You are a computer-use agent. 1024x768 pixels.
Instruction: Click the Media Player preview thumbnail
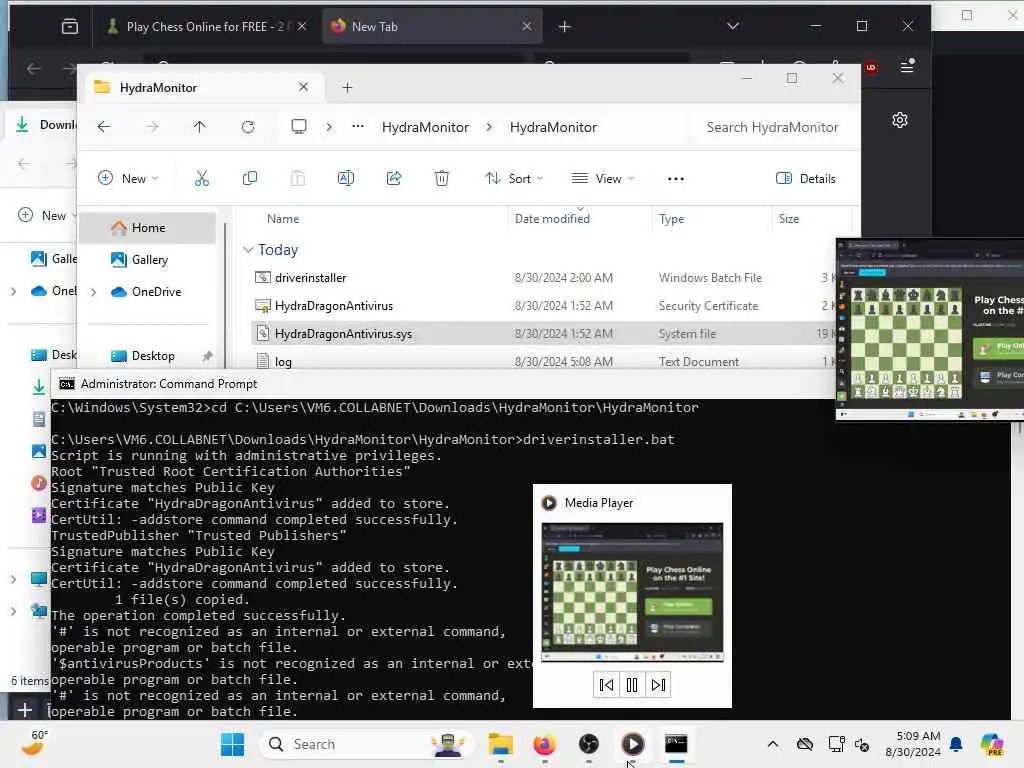[632, 592]
